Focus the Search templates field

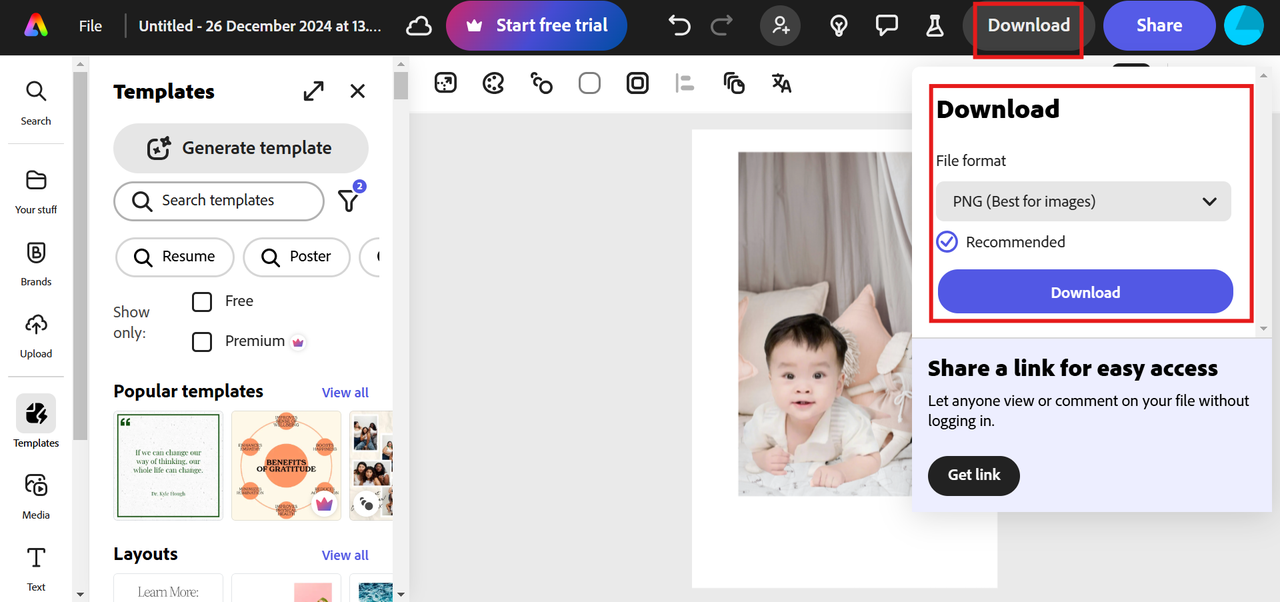click(219, 201)
